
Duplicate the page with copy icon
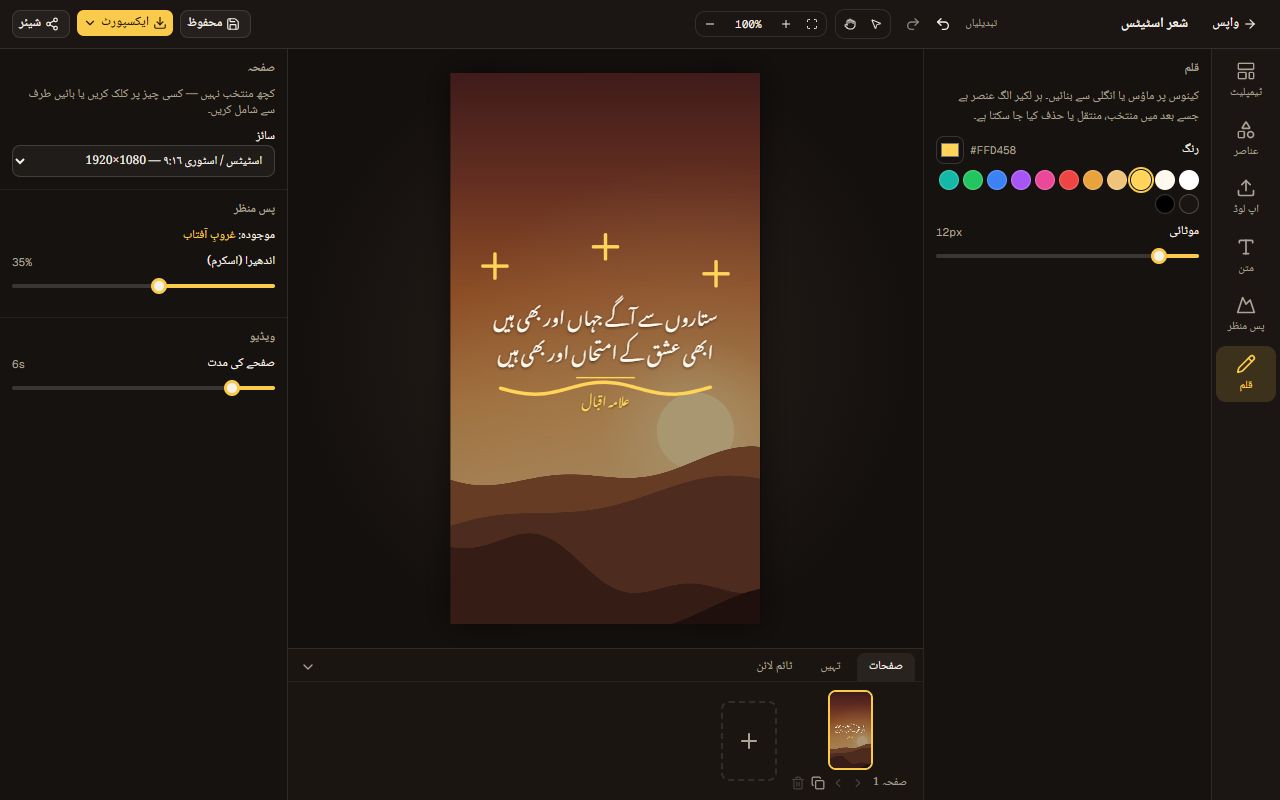pyautogui.click(x=818, y=783)
